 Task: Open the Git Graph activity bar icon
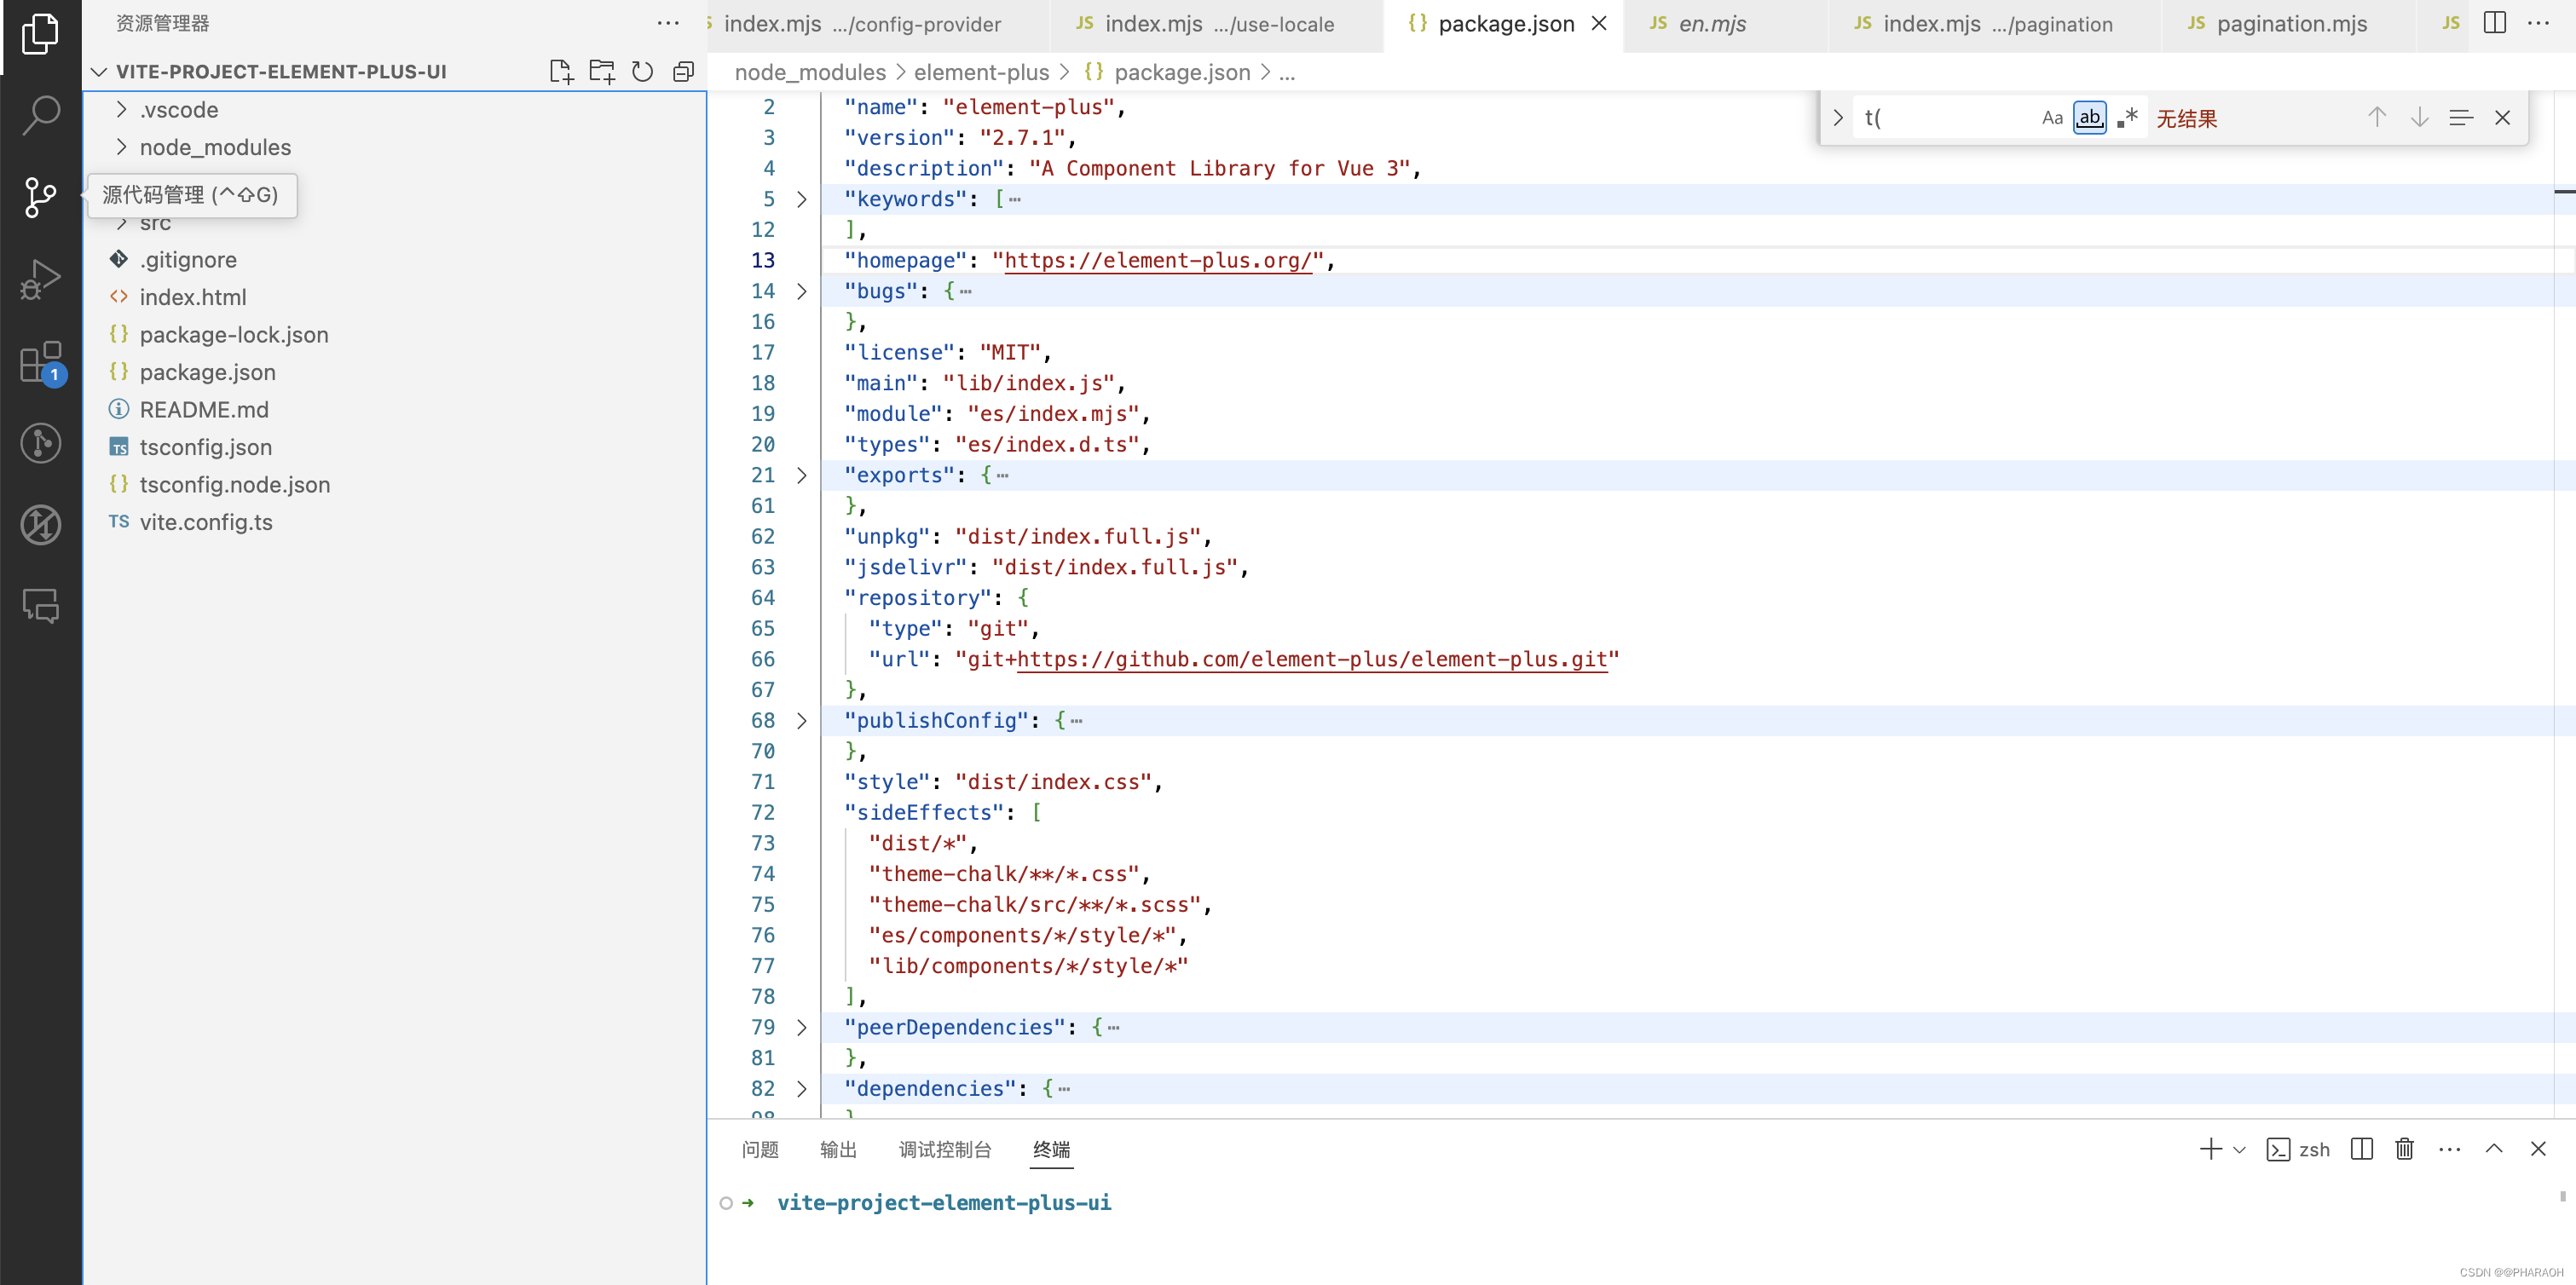(40, 443)
